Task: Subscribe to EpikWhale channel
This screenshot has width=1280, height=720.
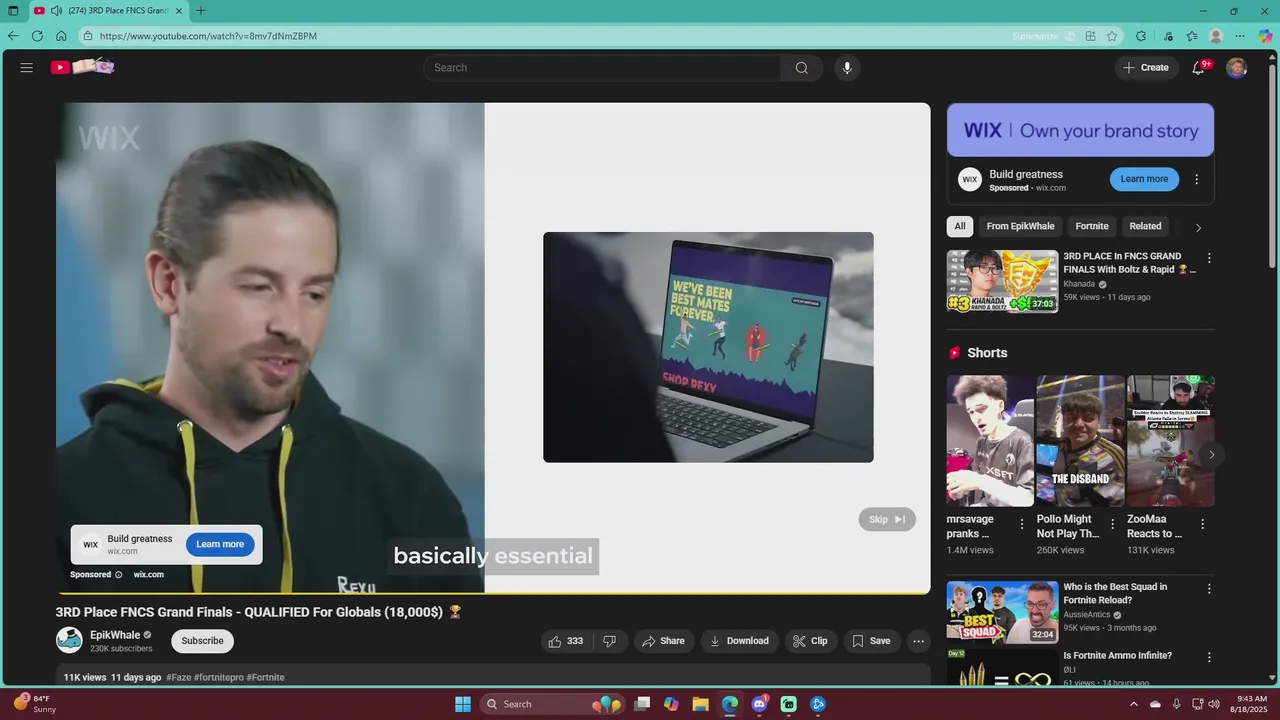Action: (202, 641)
